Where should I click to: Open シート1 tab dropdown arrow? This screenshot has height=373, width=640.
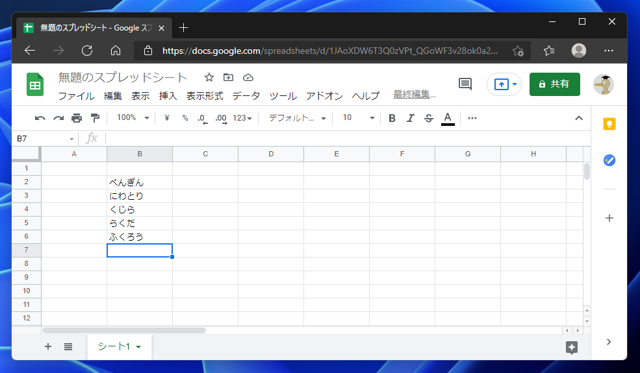click(138, 347)
